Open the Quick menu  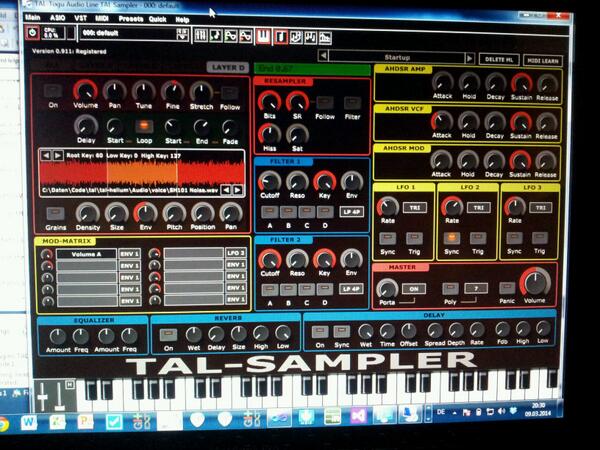158,19
